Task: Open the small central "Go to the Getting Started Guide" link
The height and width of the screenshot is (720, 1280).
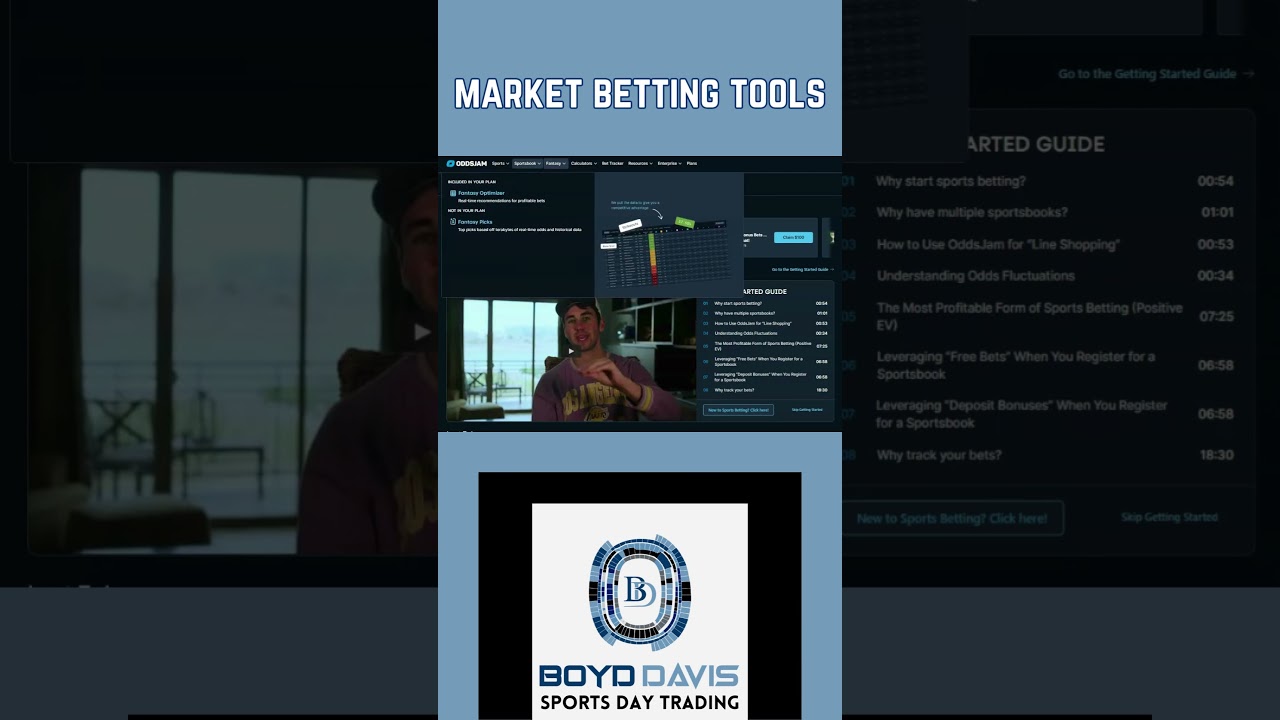Action: [x=802, y=270]
